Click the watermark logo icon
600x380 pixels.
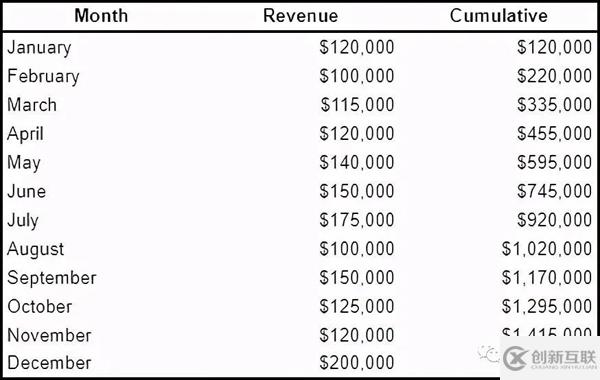pos(515,358)
